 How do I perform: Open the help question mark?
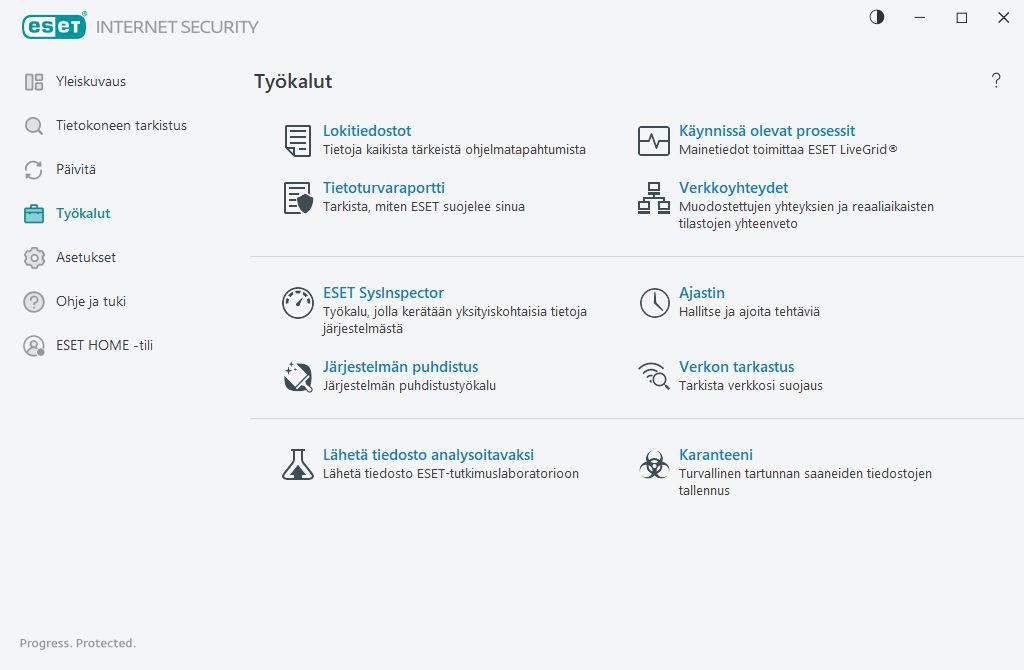click(x=996, y=81)
